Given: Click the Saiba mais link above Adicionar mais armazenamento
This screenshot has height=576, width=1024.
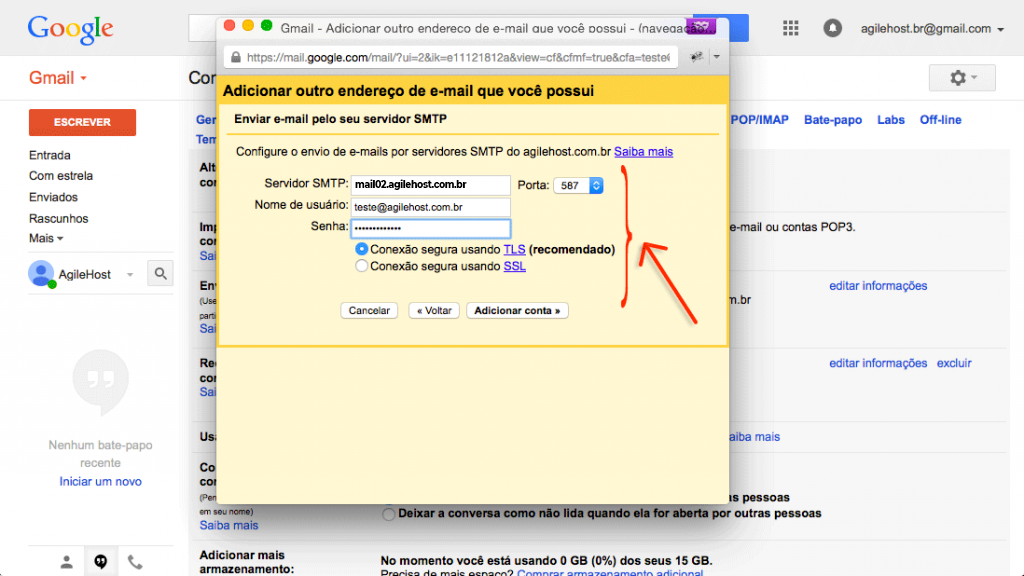Looking at the screenshot, I should 229,525.
